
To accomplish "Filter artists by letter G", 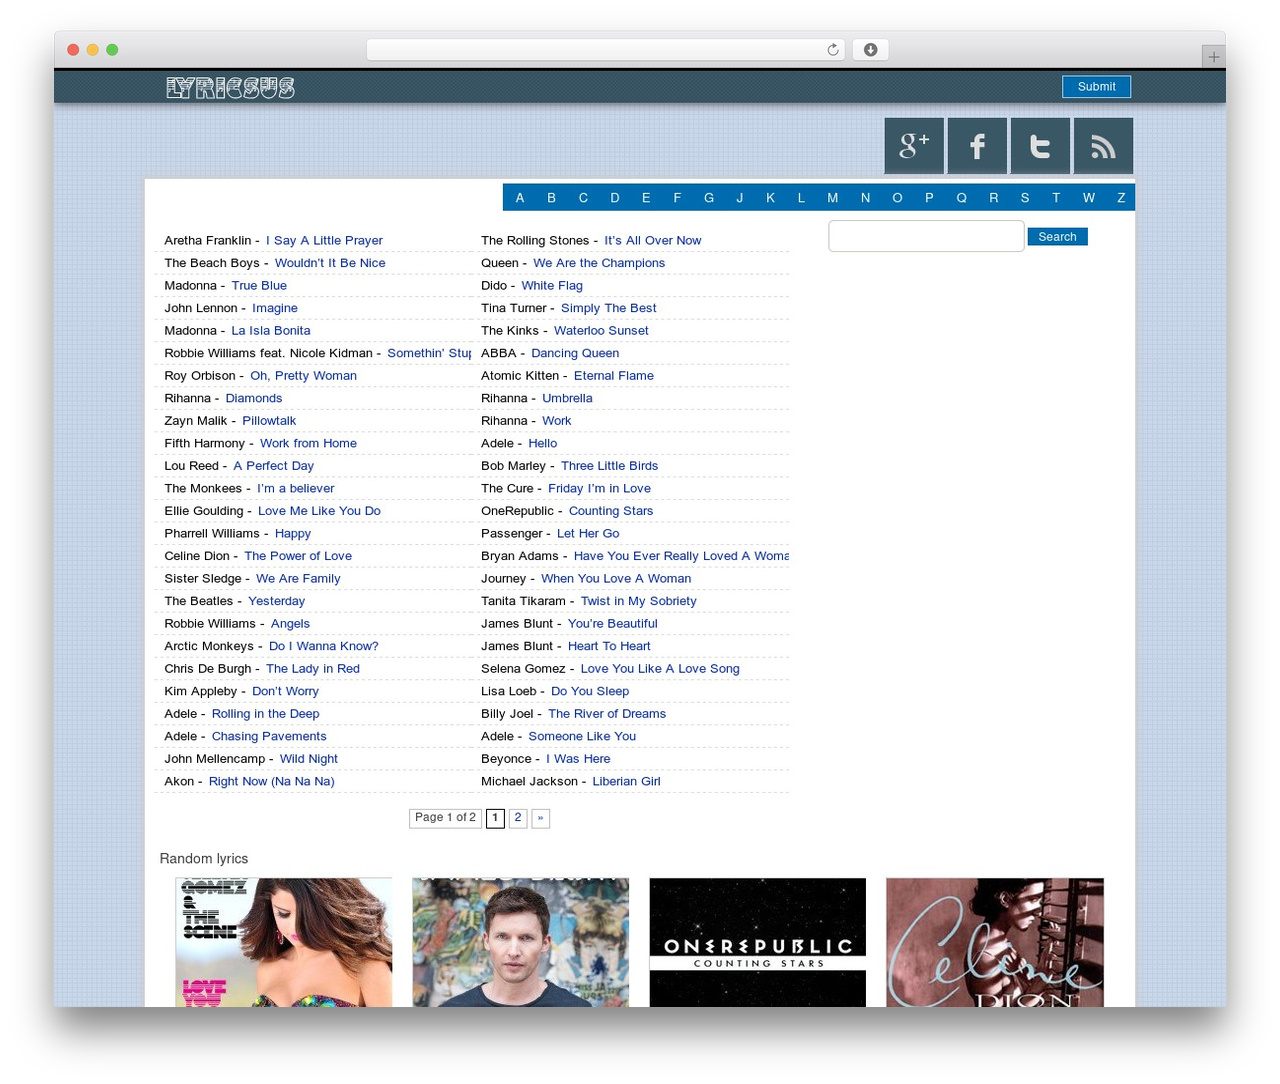I will pos(709,198).
